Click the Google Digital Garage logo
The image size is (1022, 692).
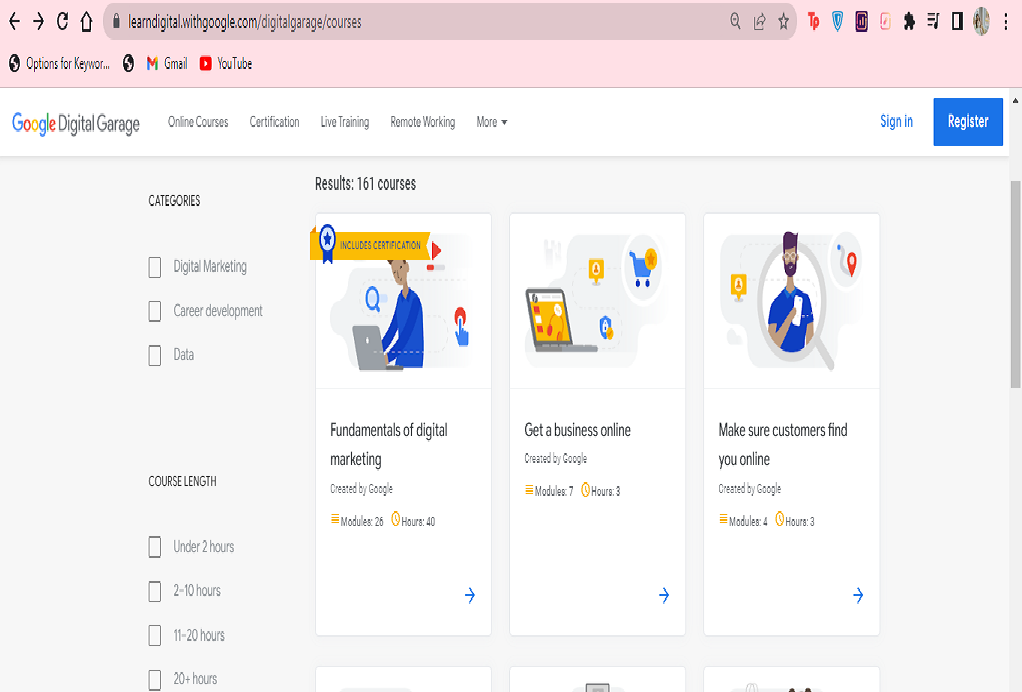pos(76,123)
